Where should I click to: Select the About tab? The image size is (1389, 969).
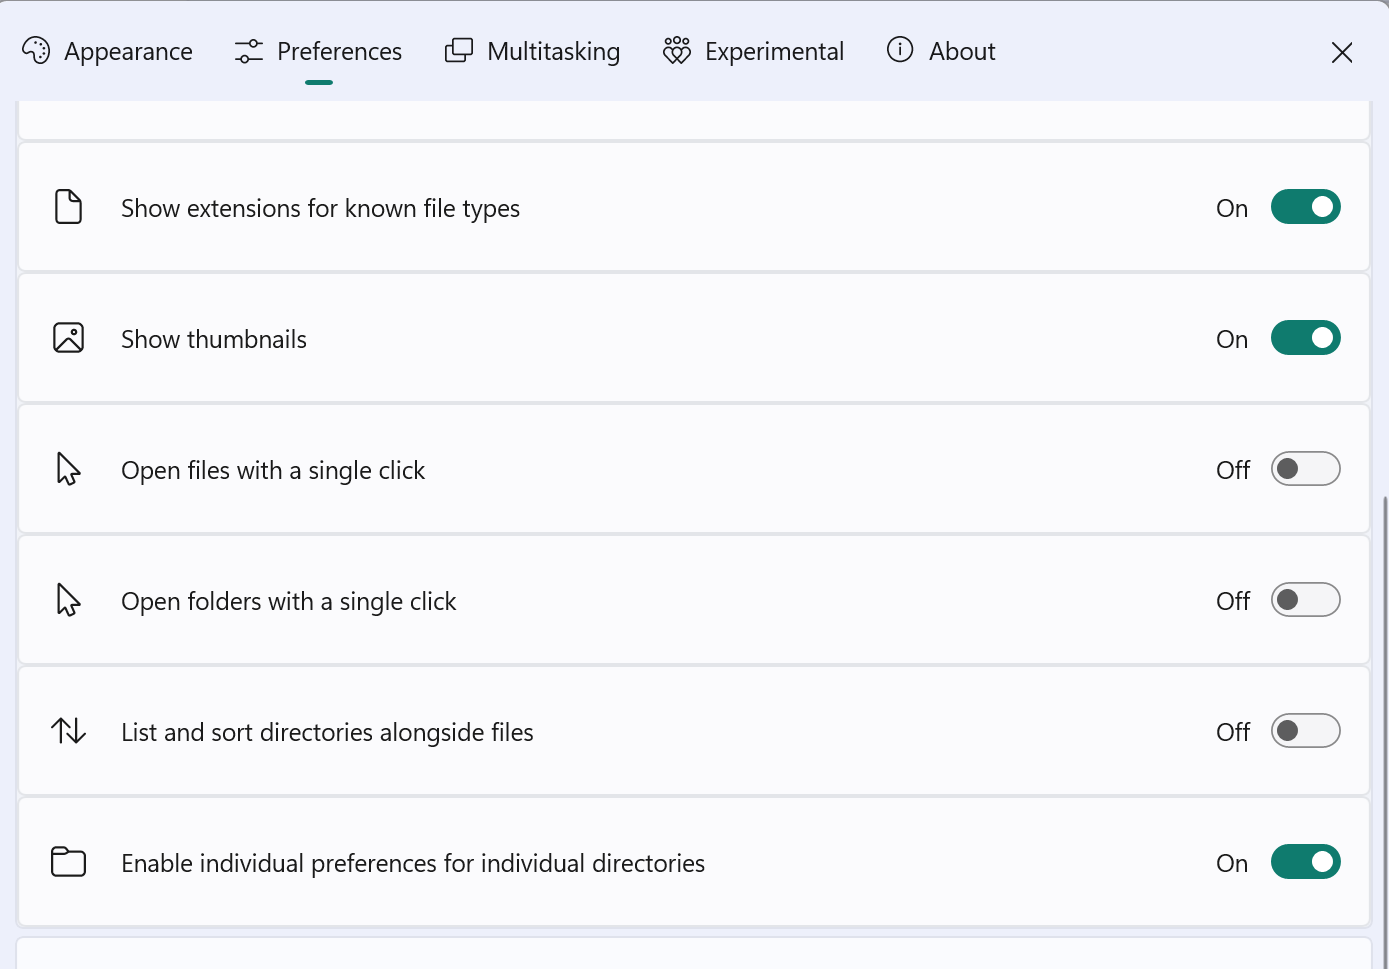coord(940,50)
